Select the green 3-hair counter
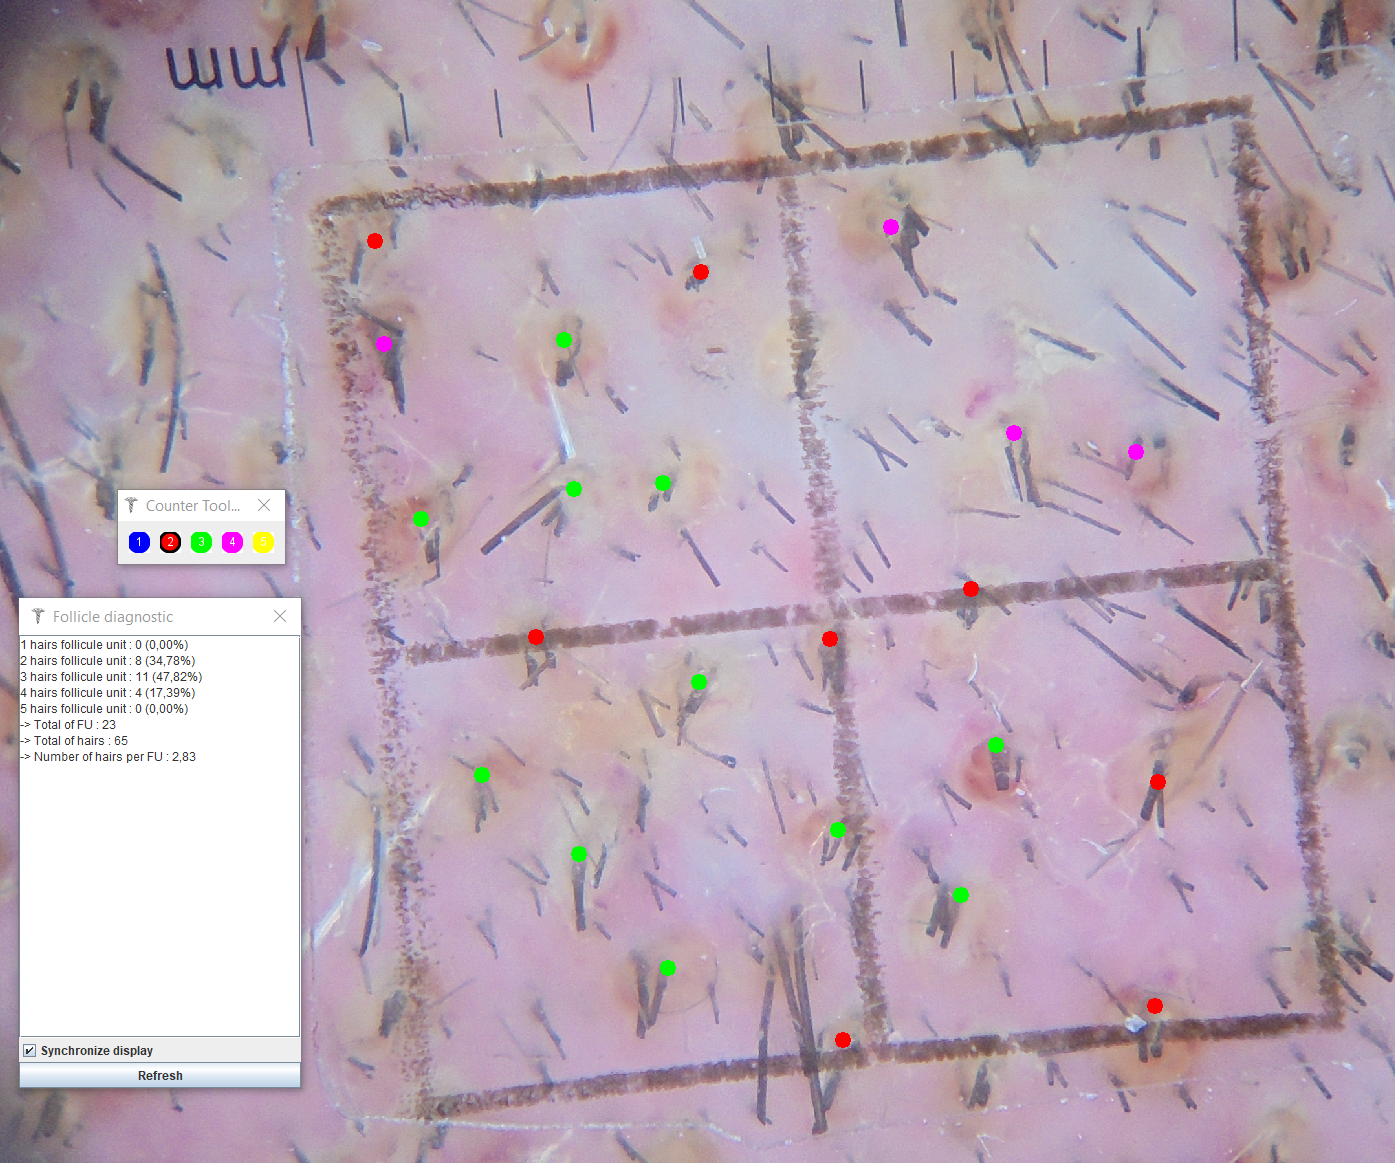Screen dimensions: 1395x1163 click(x=201, y=542)
